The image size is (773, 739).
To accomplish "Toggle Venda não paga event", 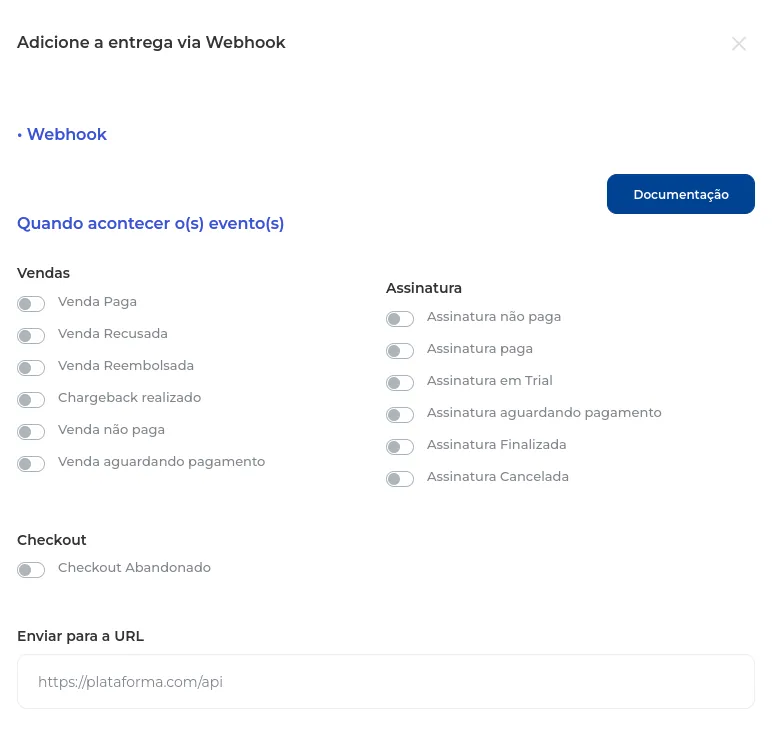I will click(x=31, y=432).
